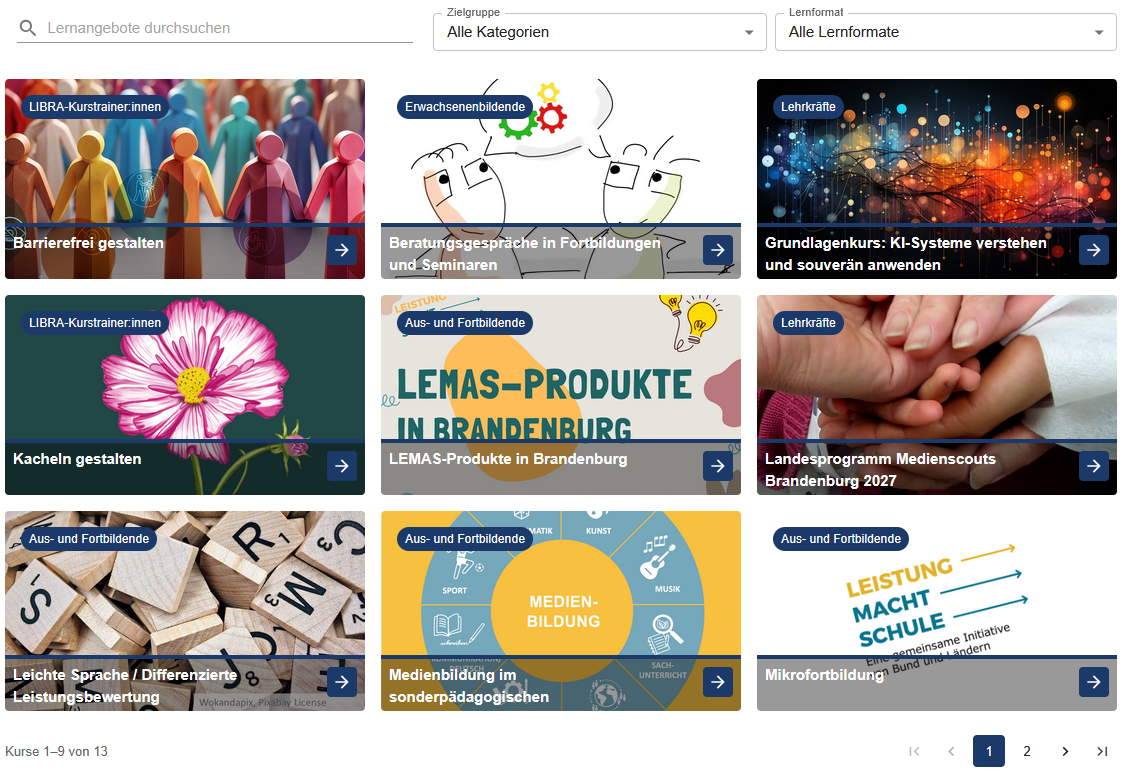Screen dimensions: 1134x769
Task: Expand the Zielgruppe Alle Kategorien dropdown
Action: click(x=600, y=32)
